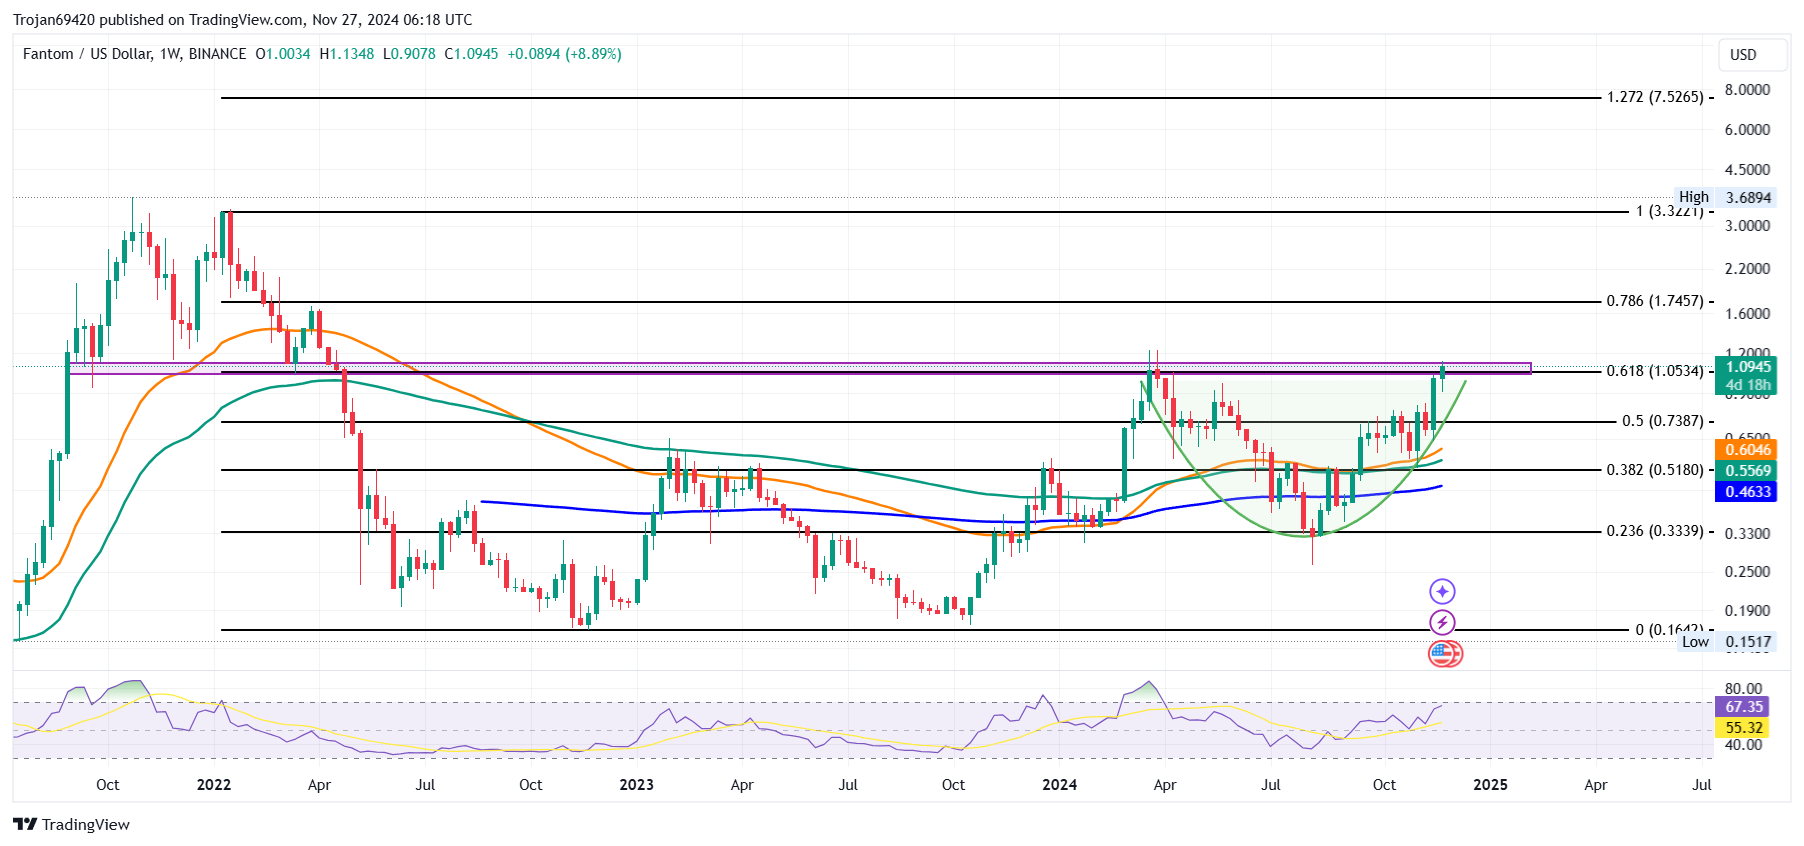The image size is (1804, 846).
Task: Click the purple star event icon
Action: point(1442,591)
